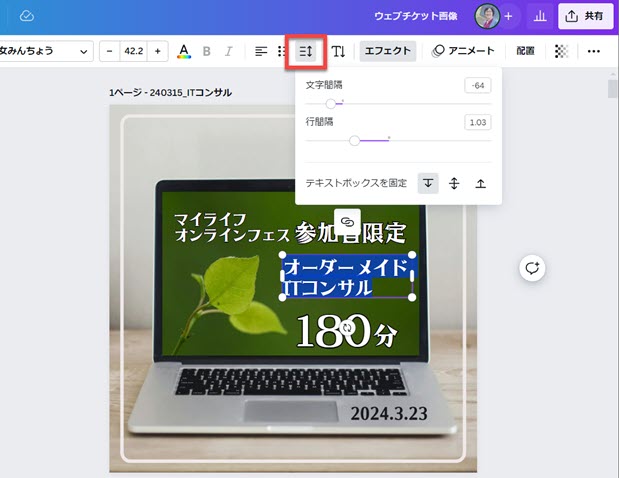Anchor the text box to the middle
This screenshot has height=478, width=619.
[x=454, y=183]
